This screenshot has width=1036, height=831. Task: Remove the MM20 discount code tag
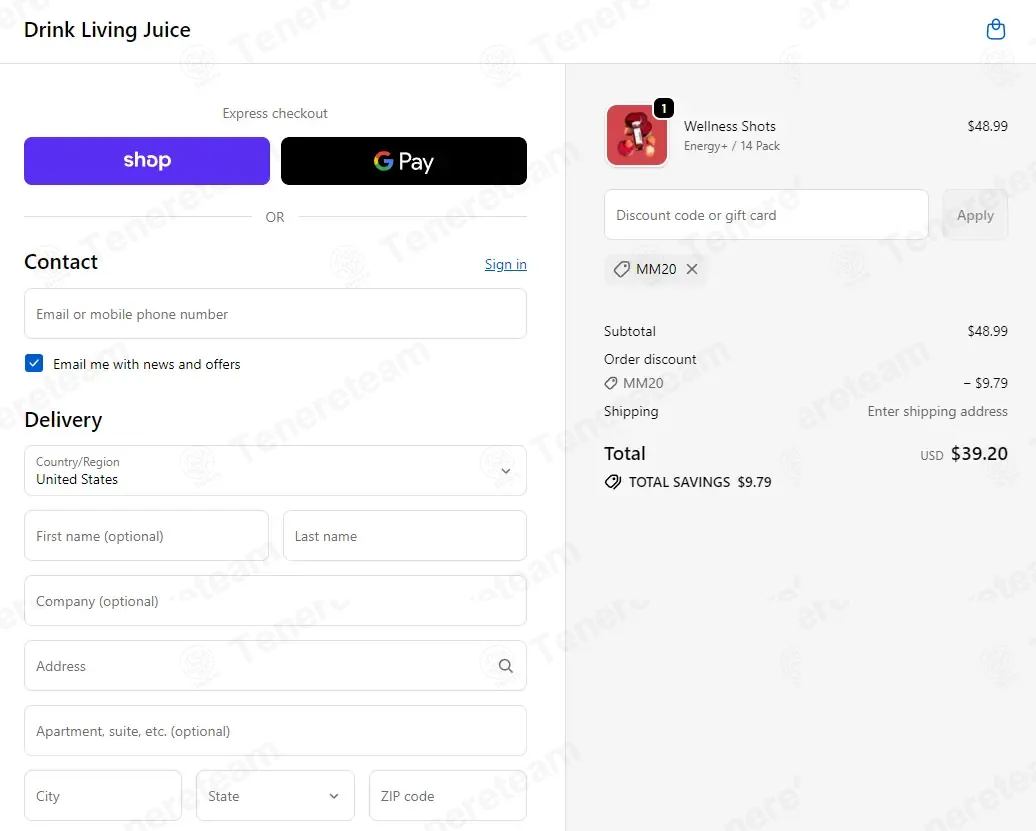(x=692, y=269)
